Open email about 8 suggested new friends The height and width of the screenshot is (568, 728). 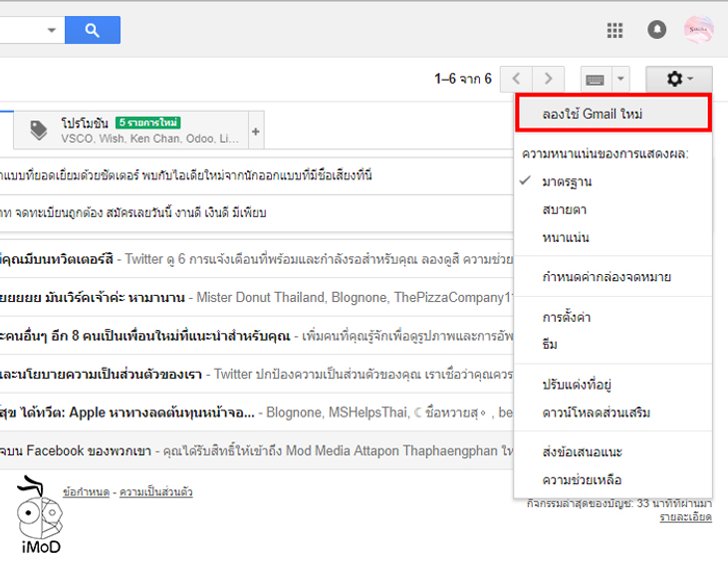(256, 336)
